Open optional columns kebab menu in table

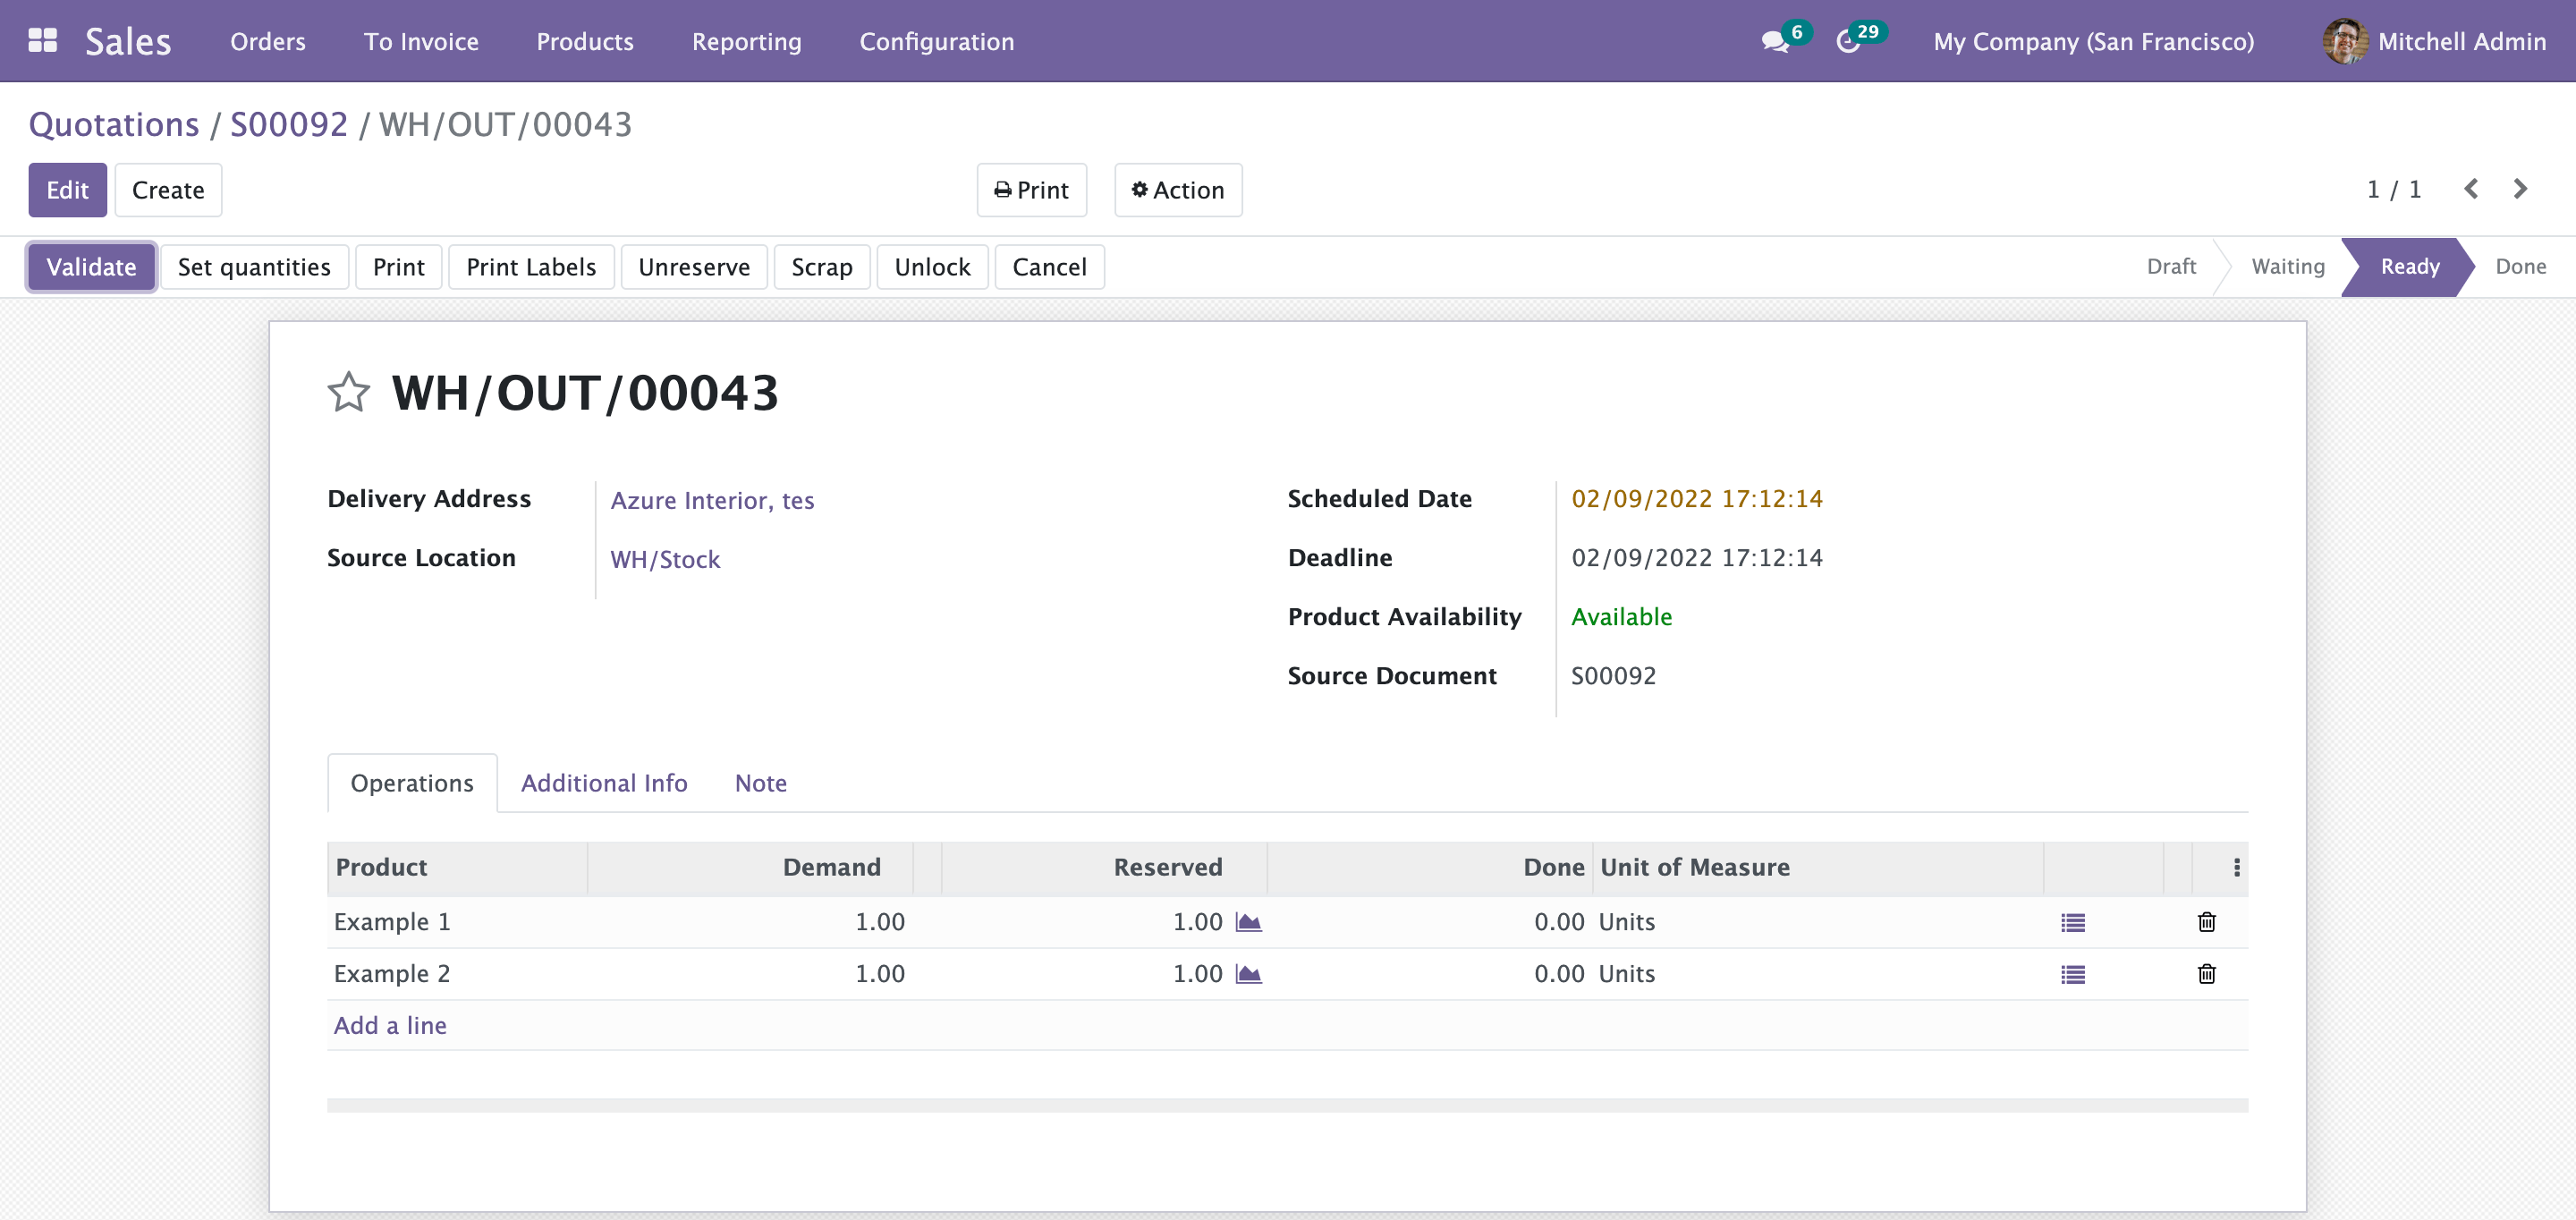pyautogui.click(x=2236, y=868)
